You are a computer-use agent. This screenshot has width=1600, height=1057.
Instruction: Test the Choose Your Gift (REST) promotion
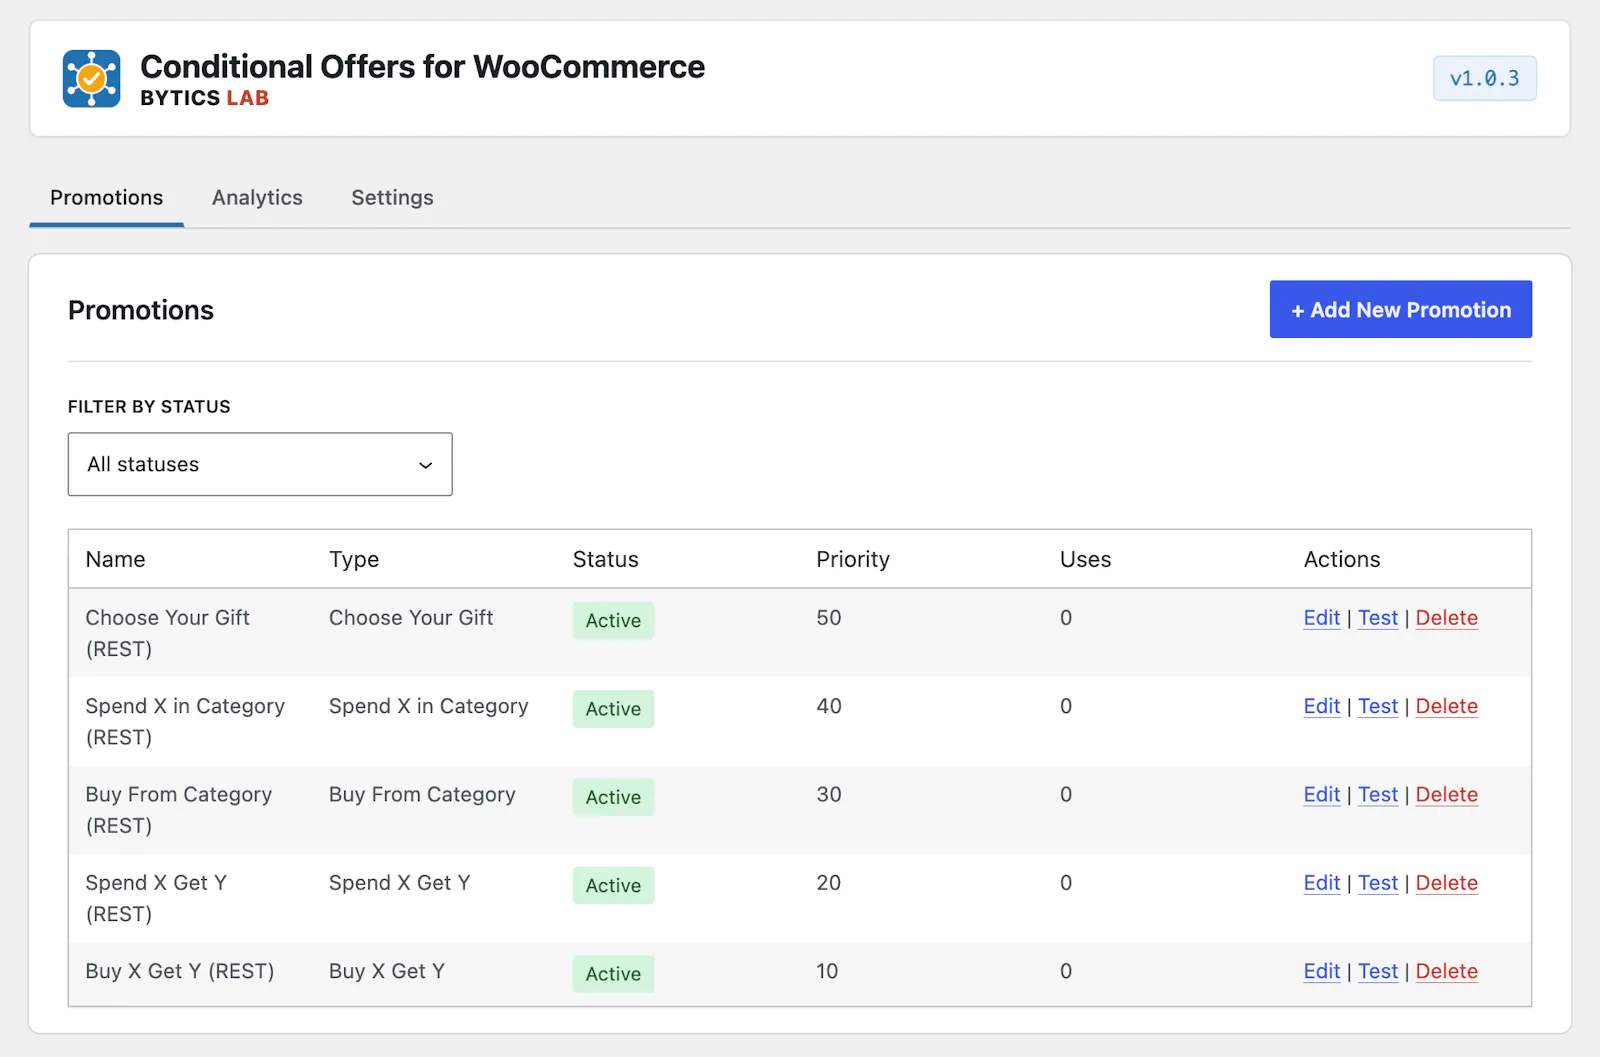tap(1378, 618)
